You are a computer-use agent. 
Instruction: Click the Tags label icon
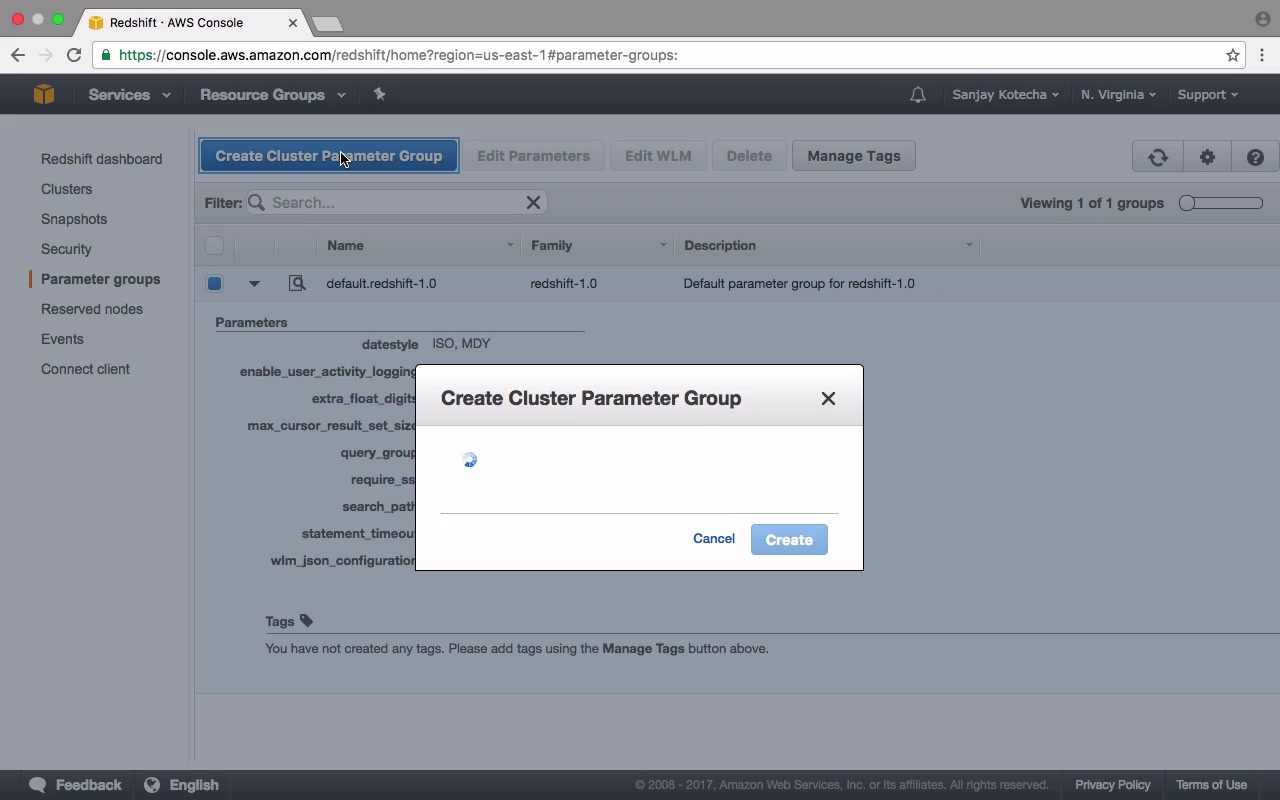pos(306,621)
